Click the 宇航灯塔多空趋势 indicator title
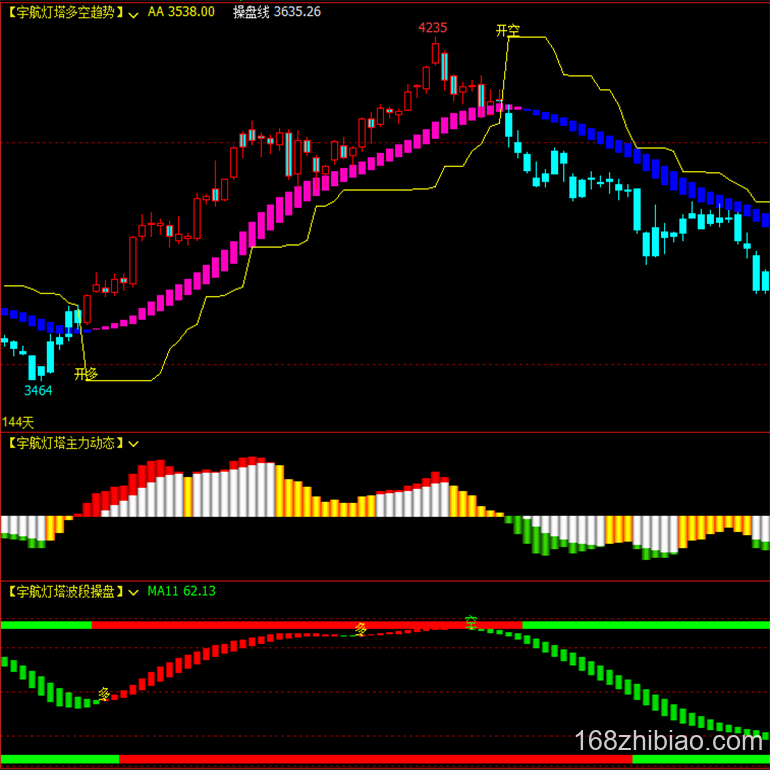The image size is (770, 770). 64,12
